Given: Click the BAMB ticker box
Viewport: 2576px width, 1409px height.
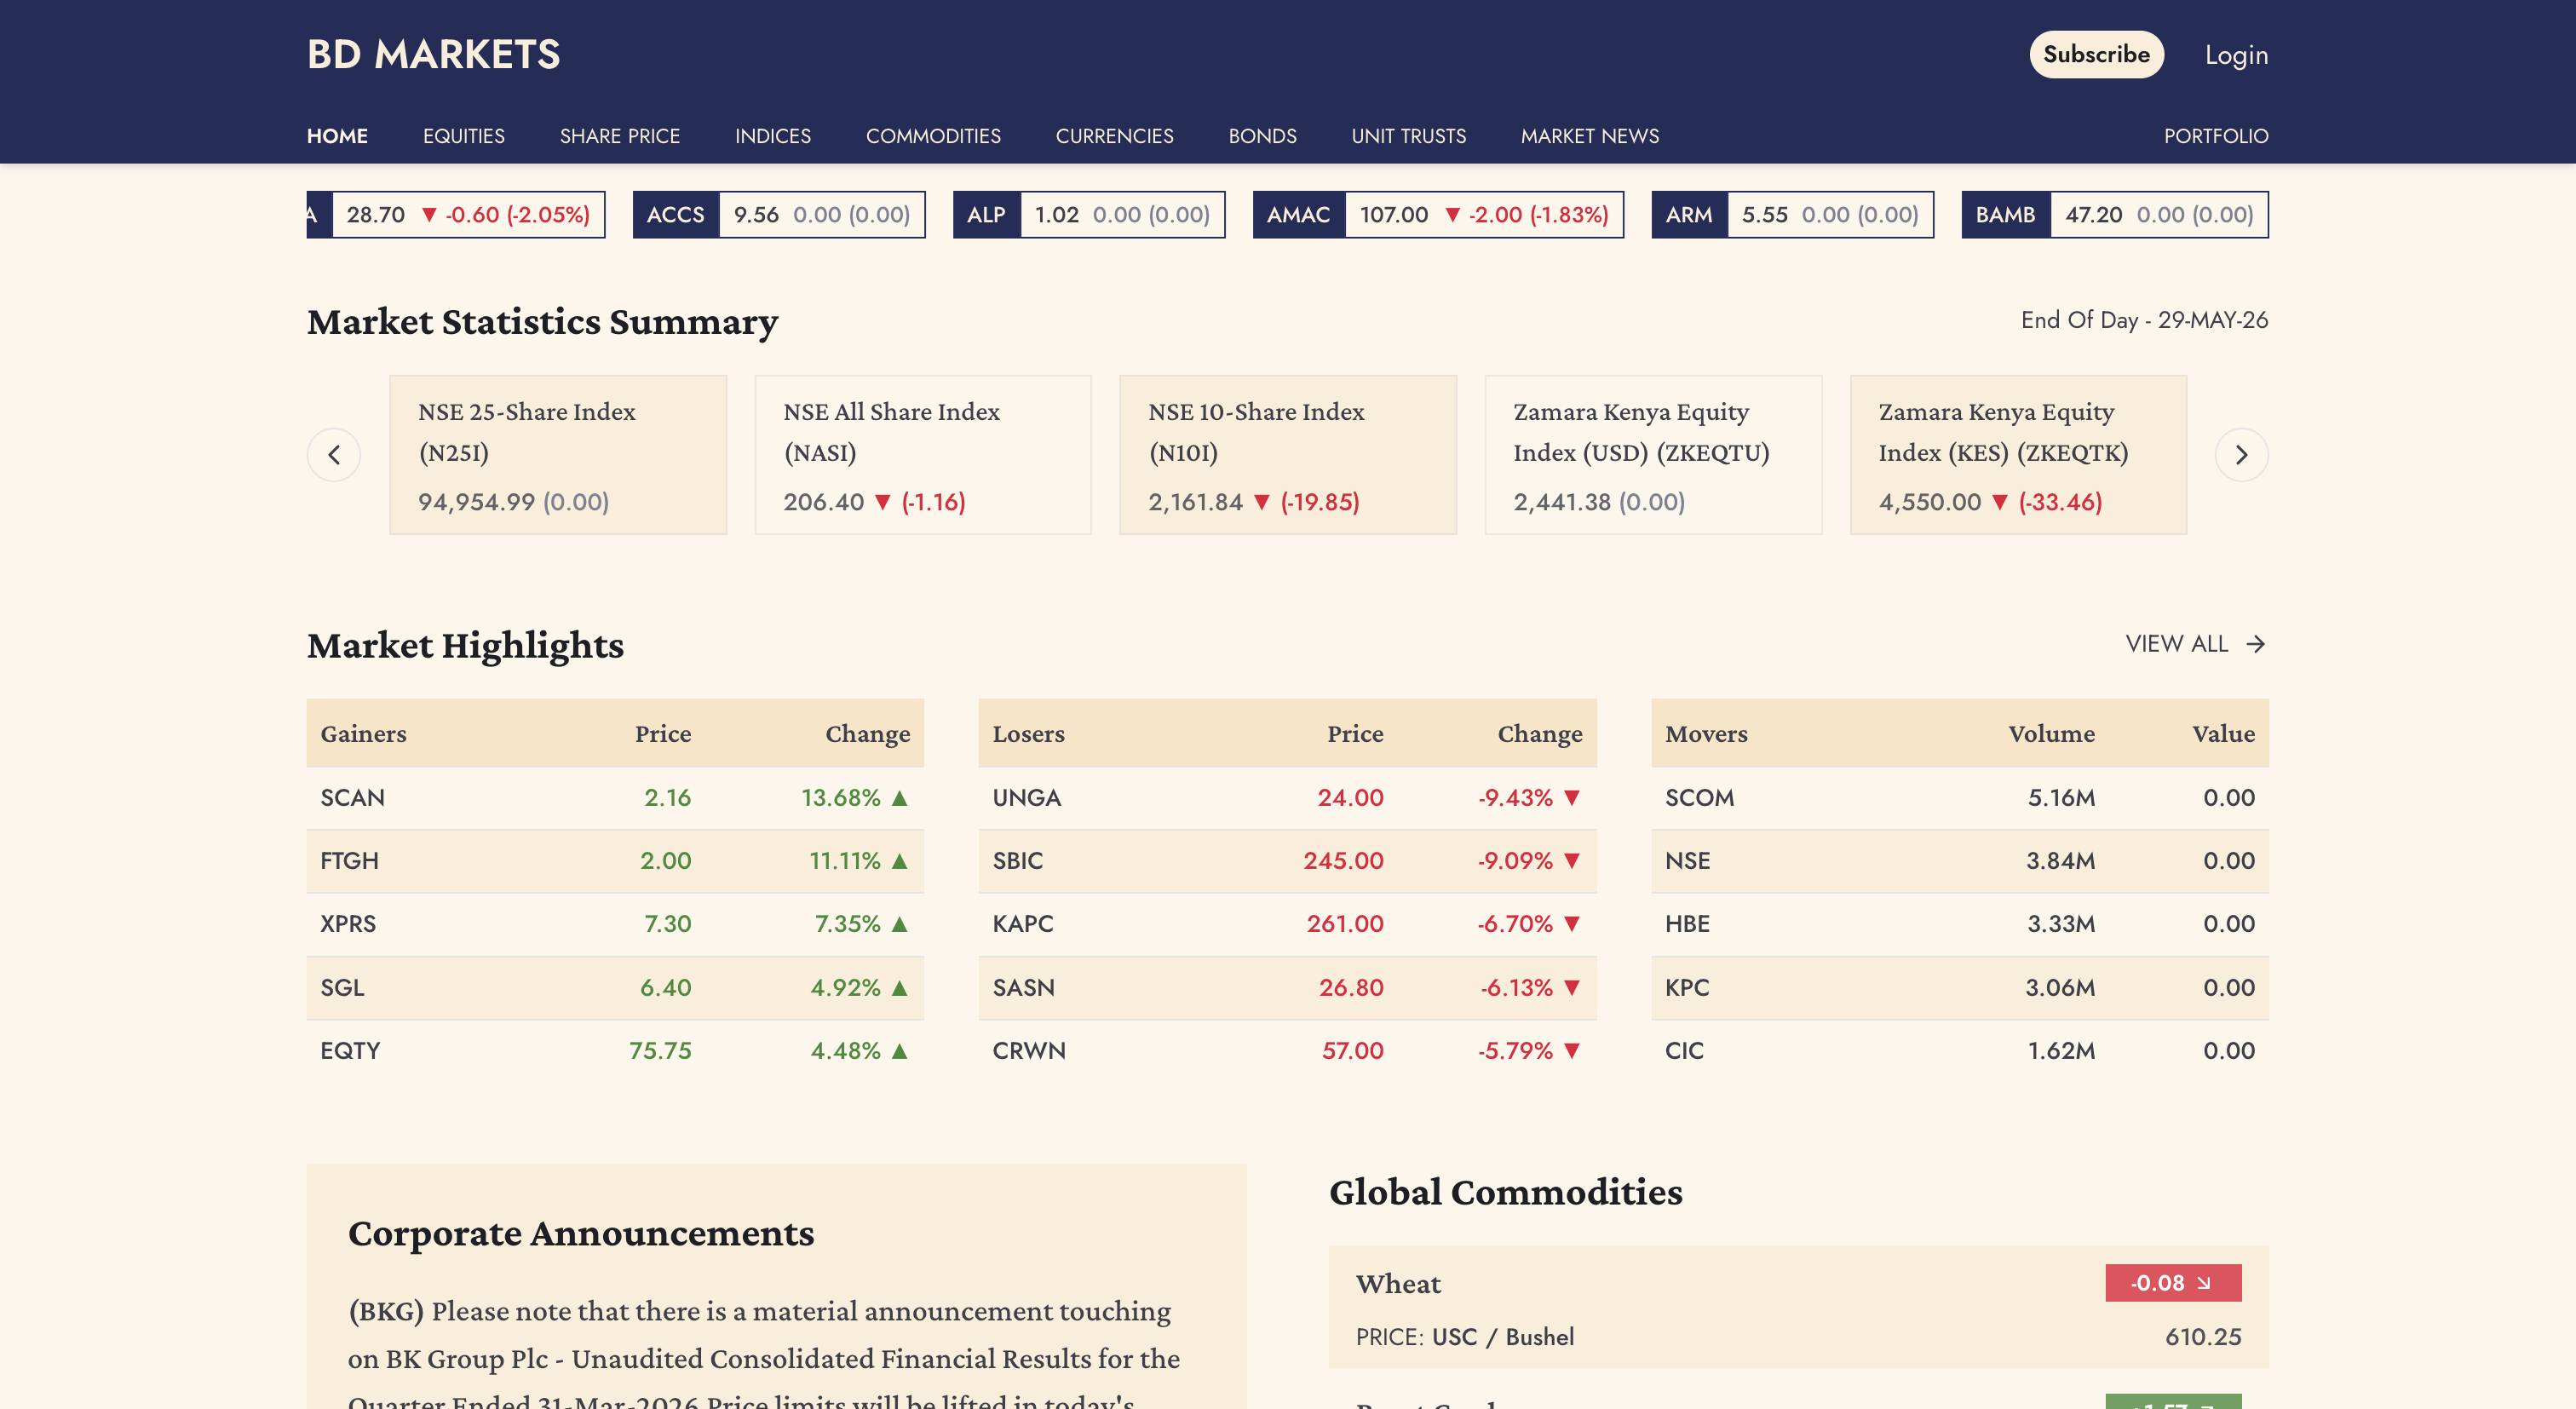Looking at the screenshot, I should click(x=2114, y=215).
